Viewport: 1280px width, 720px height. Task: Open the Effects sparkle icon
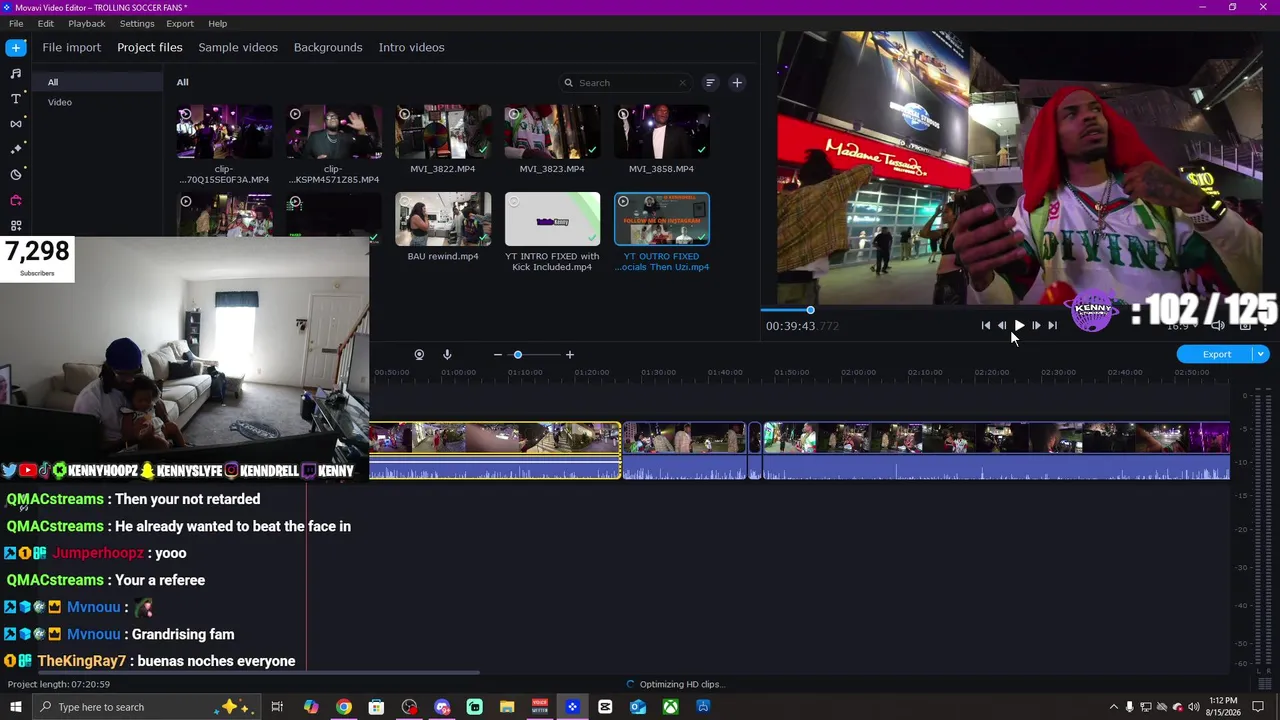pyautogui.click(x=16, y=149)
